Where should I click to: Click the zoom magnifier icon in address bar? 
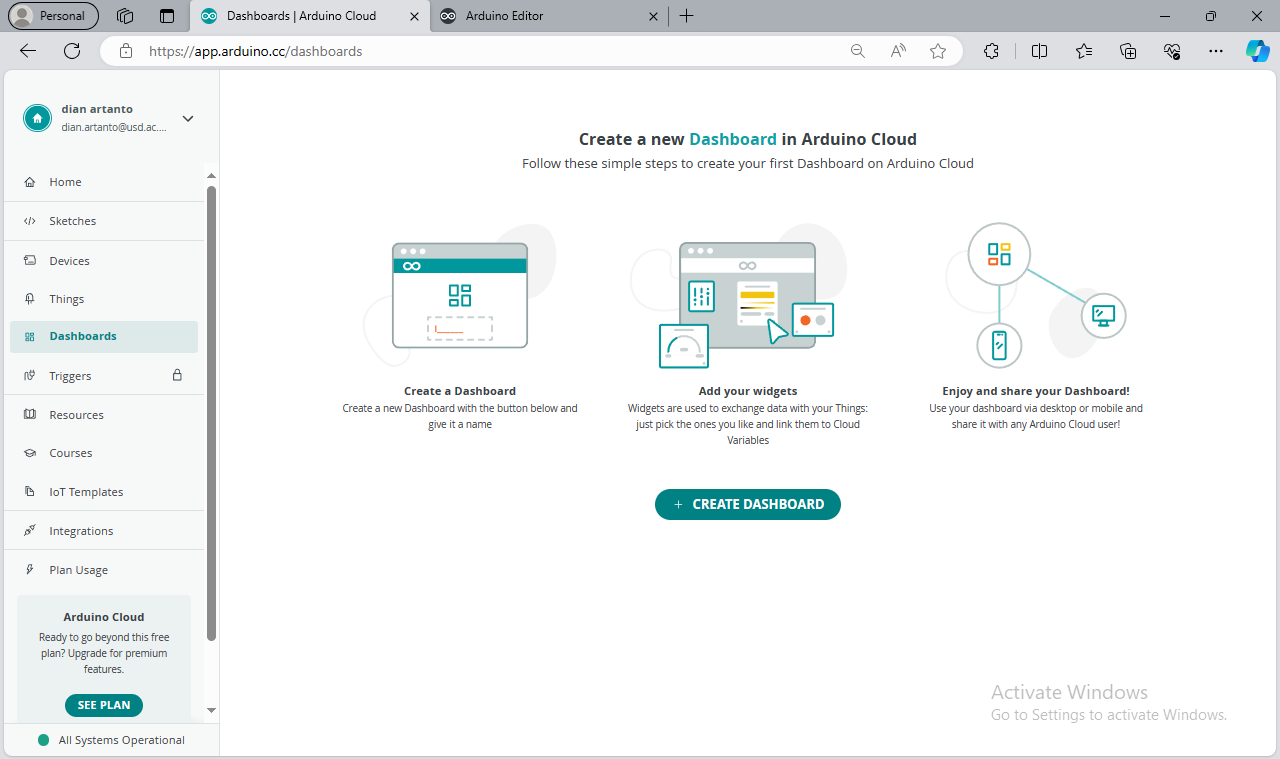857,51
